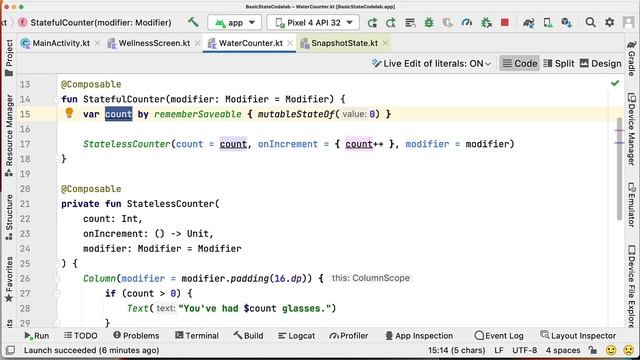Image resolution: width=640 pixels, height=360 pixels.
Task: Stop the running app with the red square
Action: click(505, 22)
